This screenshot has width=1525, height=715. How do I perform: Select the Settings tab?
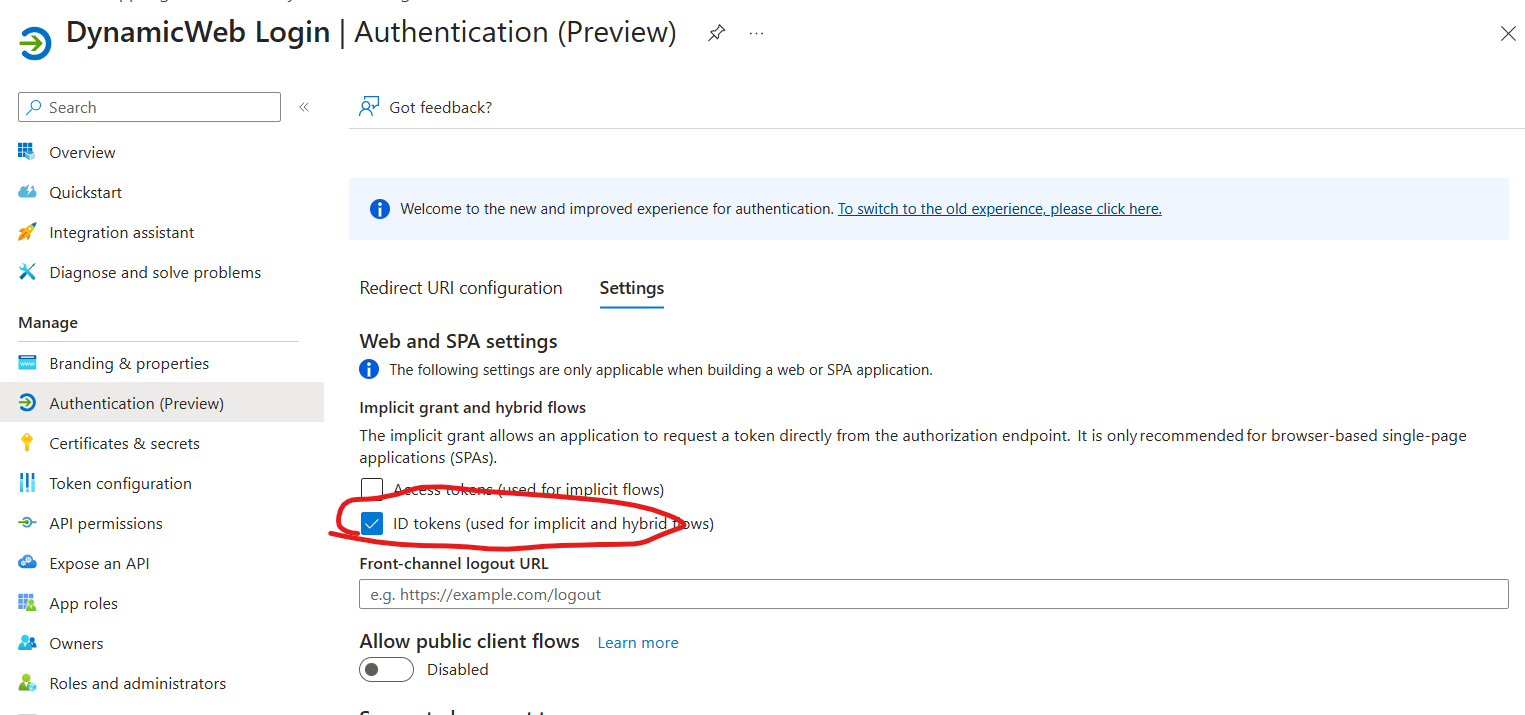[x=631, y=288]
